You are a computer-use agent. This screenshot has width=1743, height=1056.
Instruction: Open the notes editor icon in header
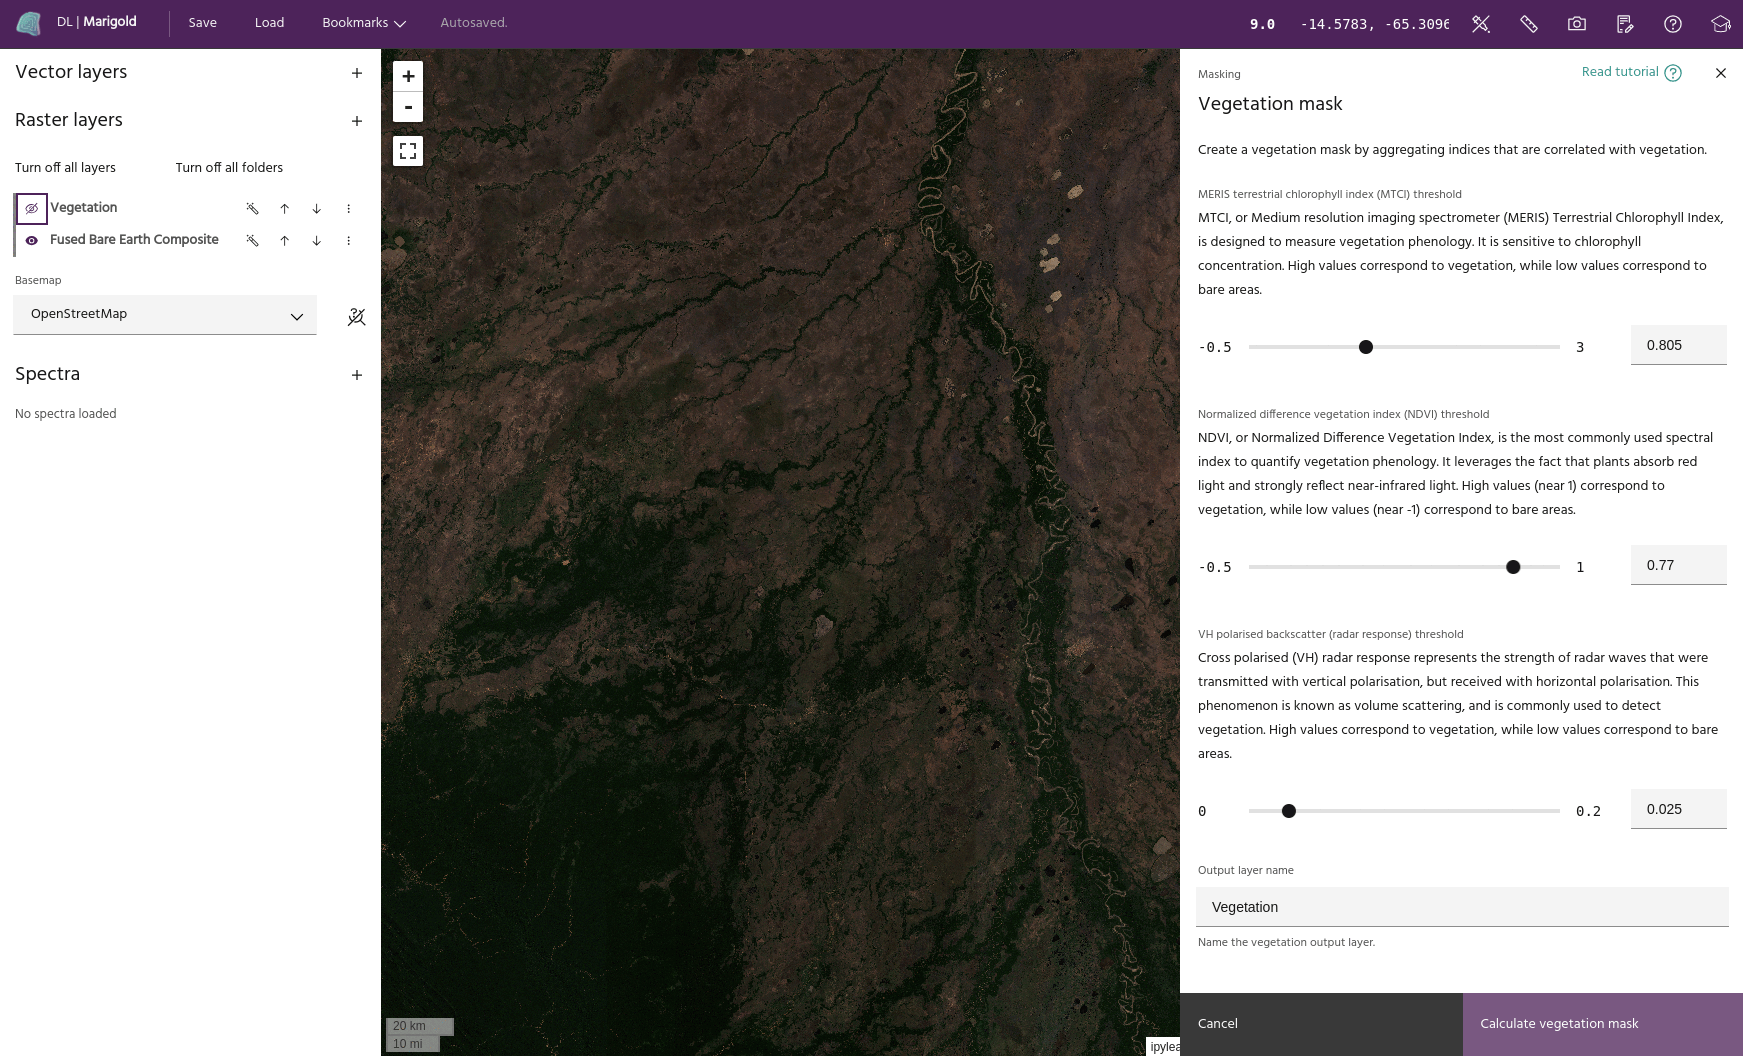tap(1624, 24)
